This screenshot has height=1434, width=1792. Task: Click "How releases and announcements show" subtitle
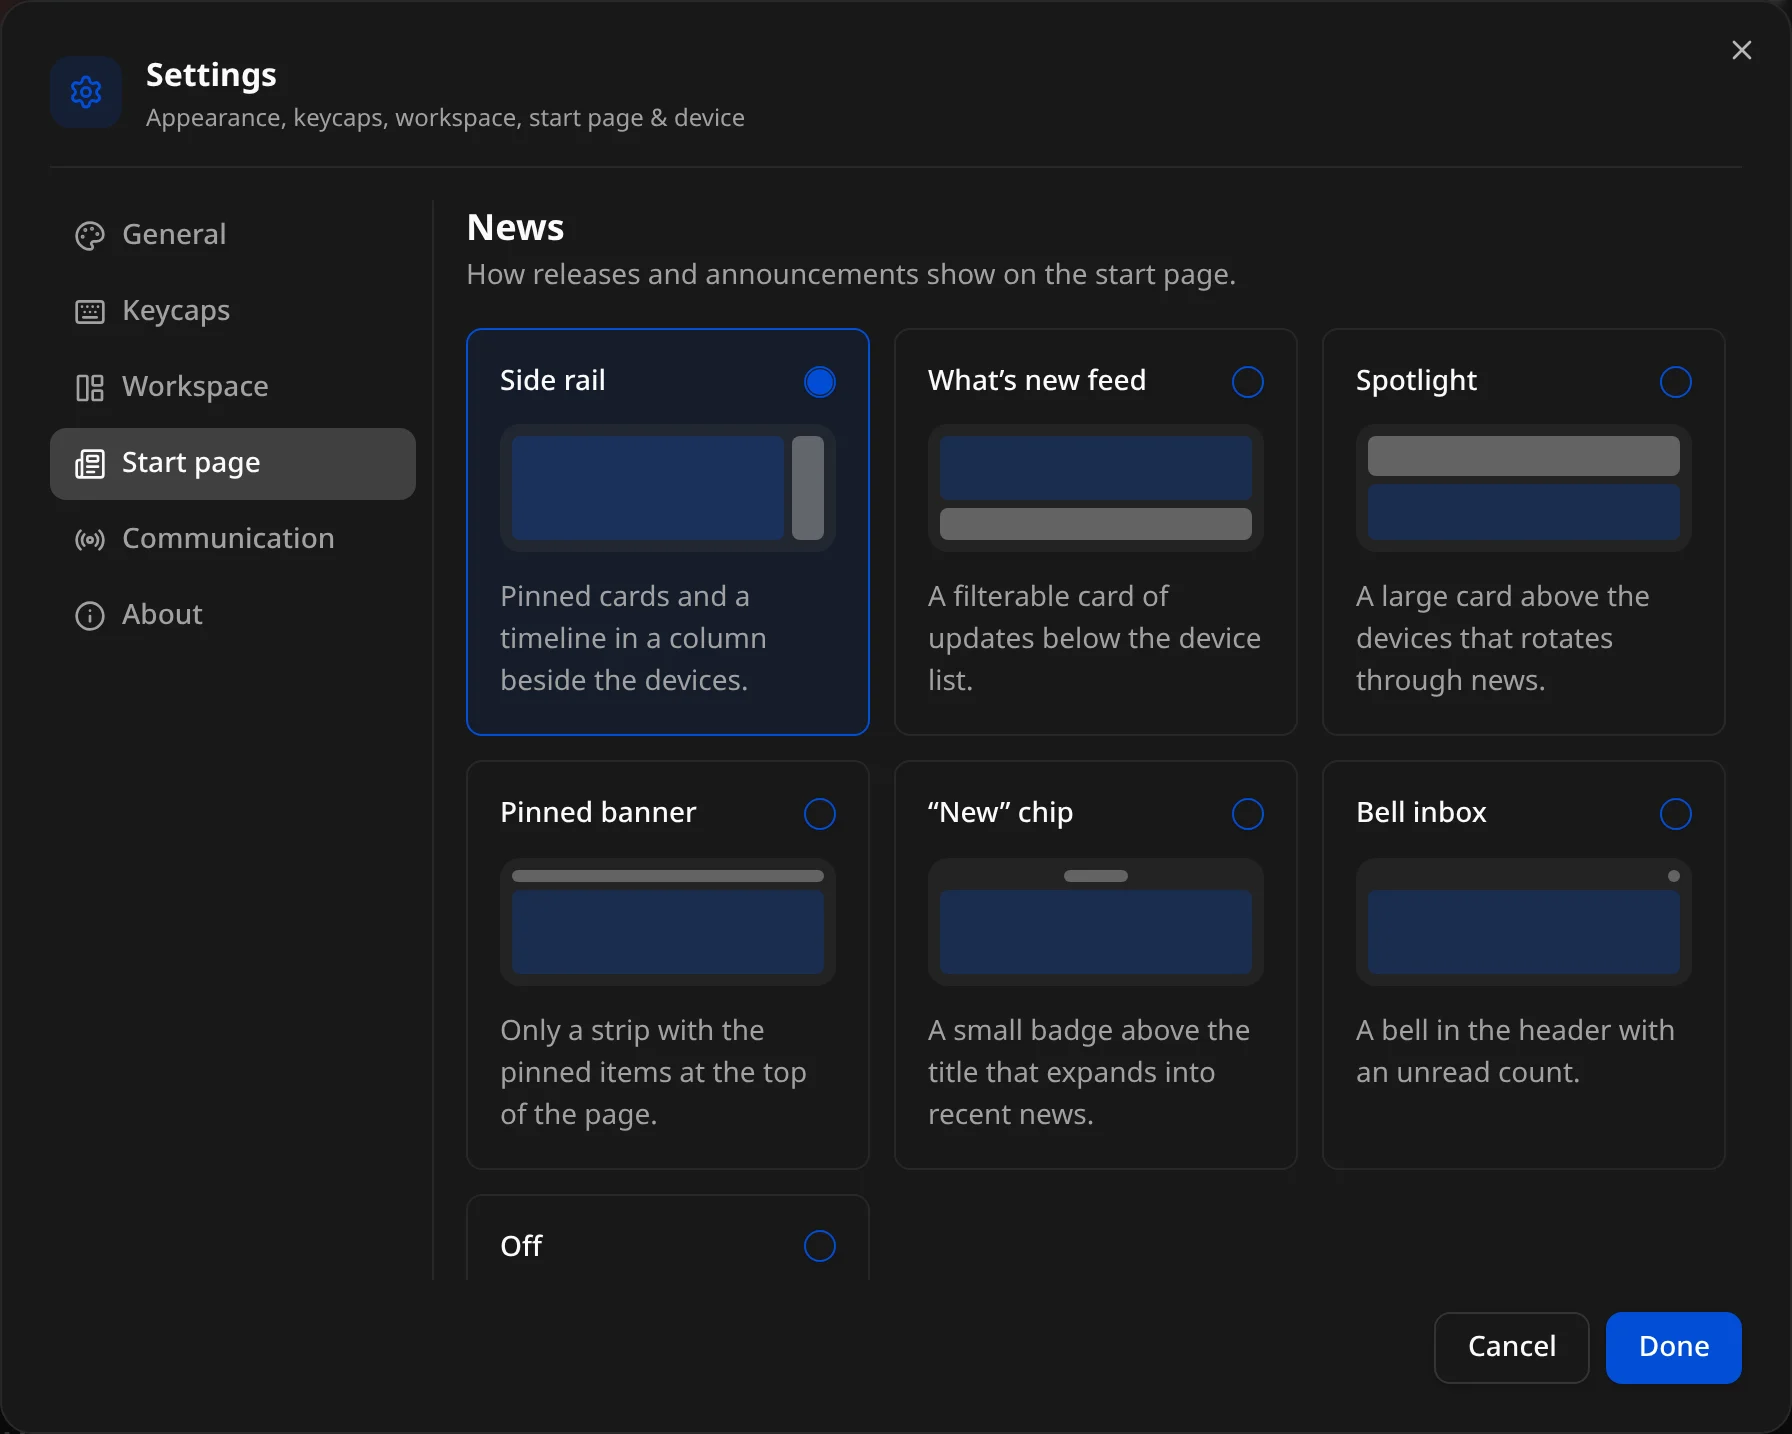851,274
